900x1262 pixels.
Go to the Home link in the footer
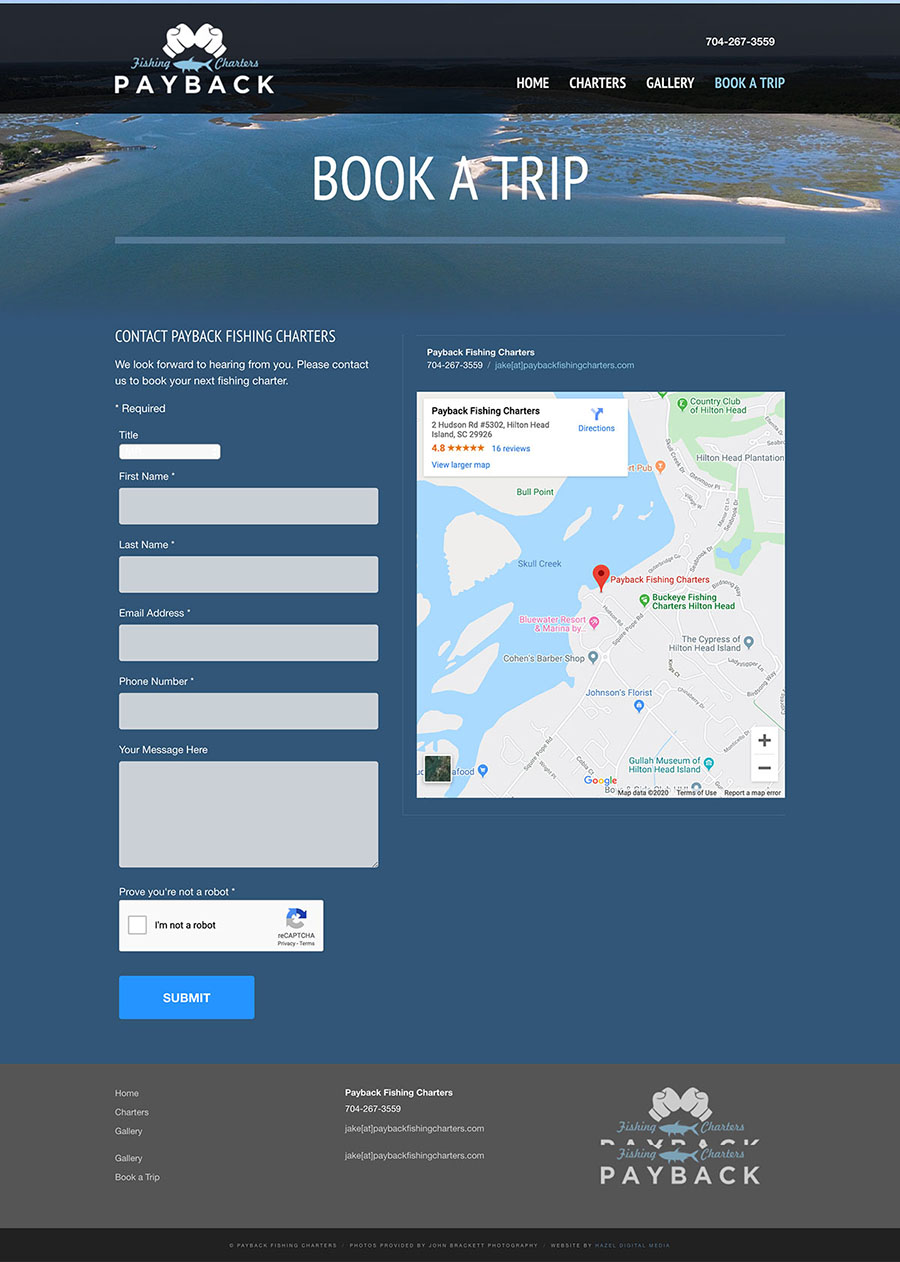coord(127,1093)
